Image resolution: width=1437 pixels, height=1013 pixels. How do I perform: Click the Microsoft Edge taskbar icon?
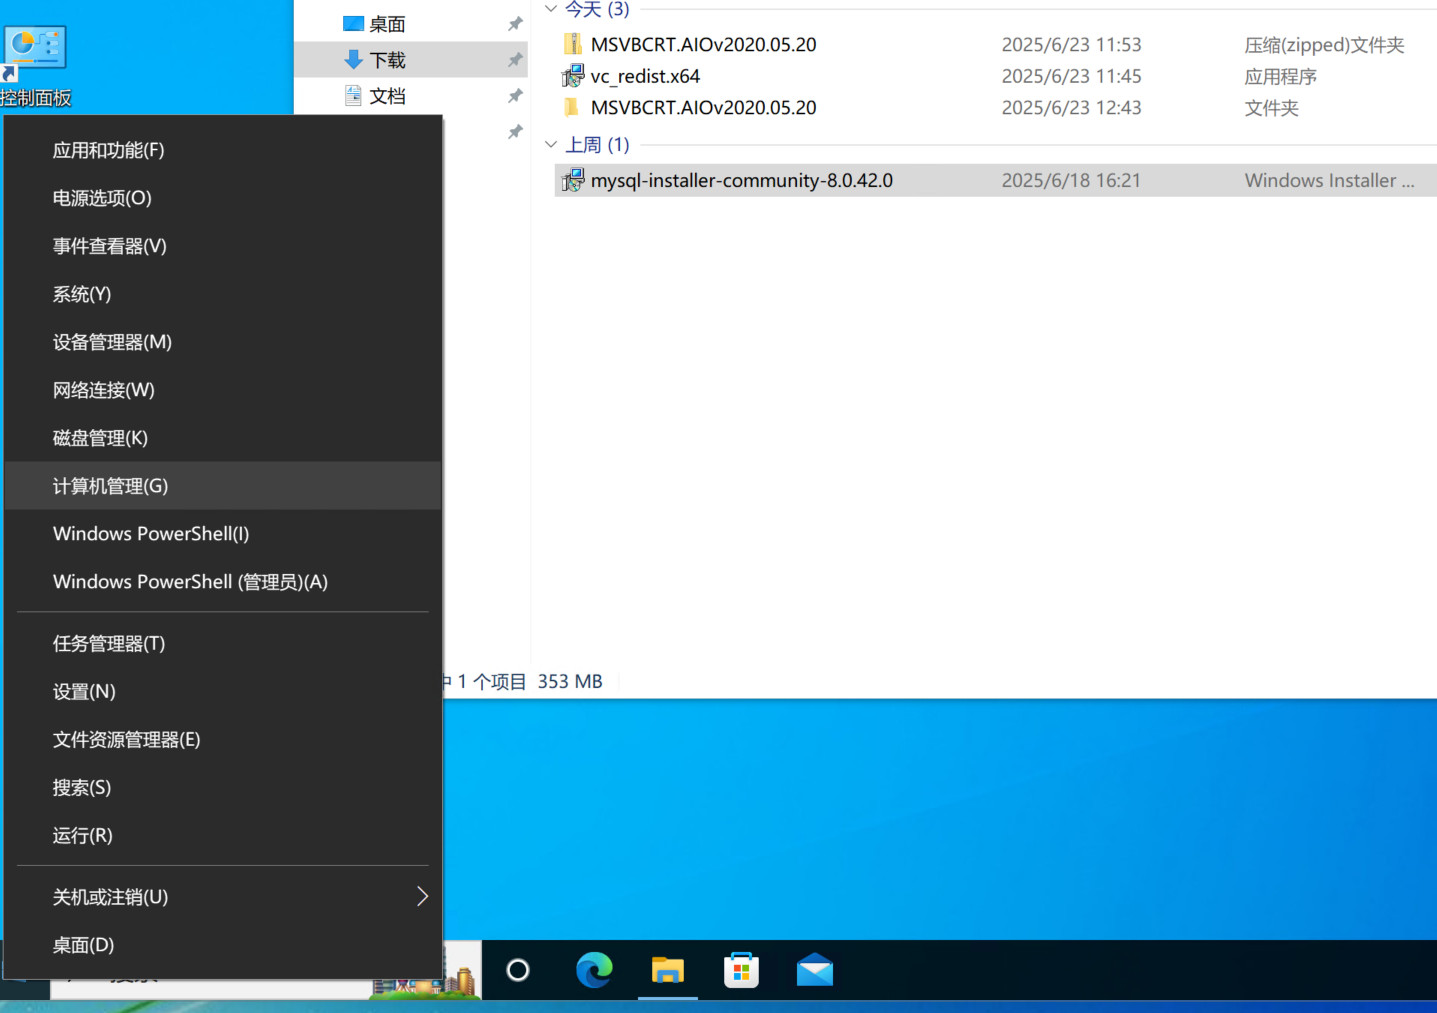tap(594, 970)
